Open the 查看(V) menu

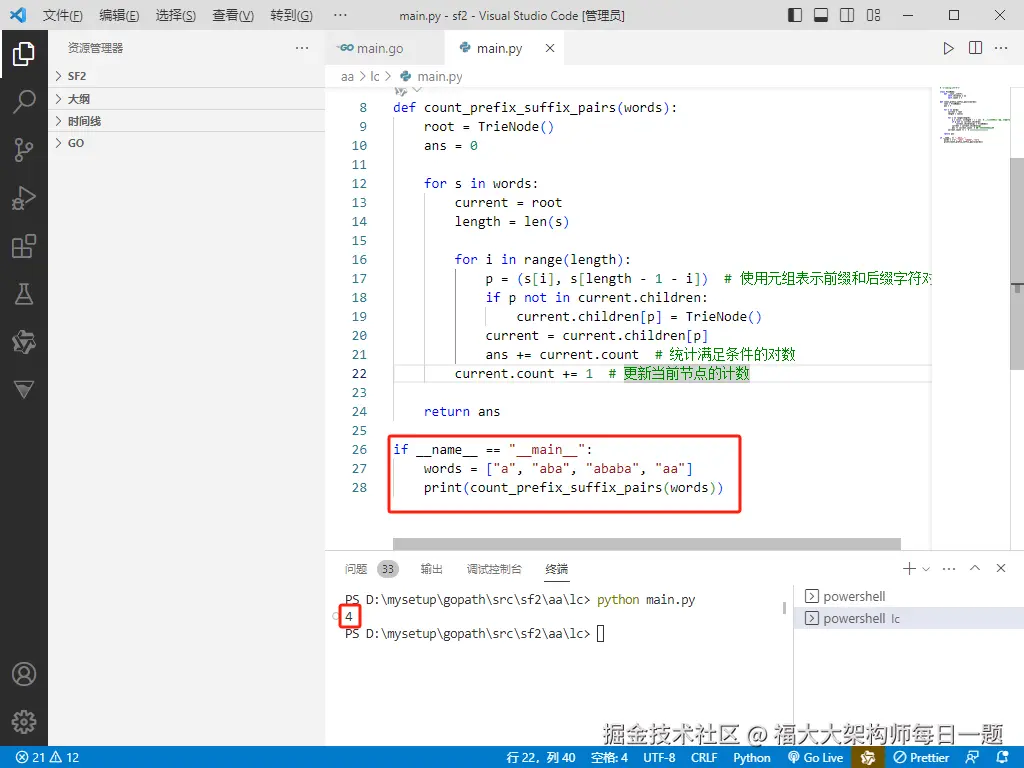tap(232, 15)
